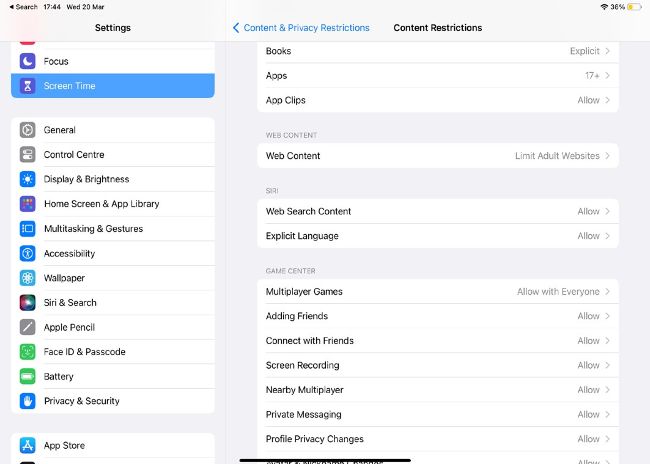The height and width of the screenshot is (464, 650).
Task: Select the Screen Time hourglass icon
Action: click(27, 86)
